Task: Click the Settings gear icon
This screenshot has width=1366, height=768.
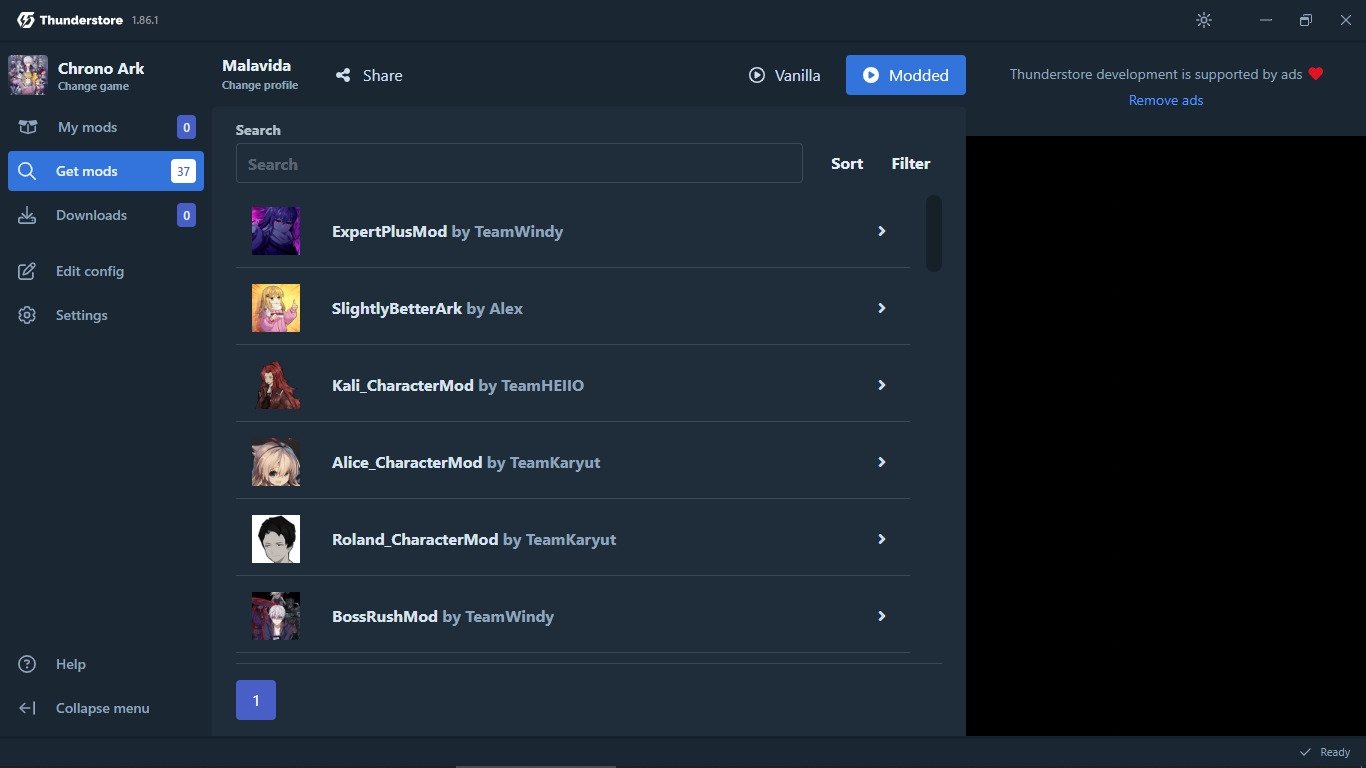Action: click(x=28, y=315)
